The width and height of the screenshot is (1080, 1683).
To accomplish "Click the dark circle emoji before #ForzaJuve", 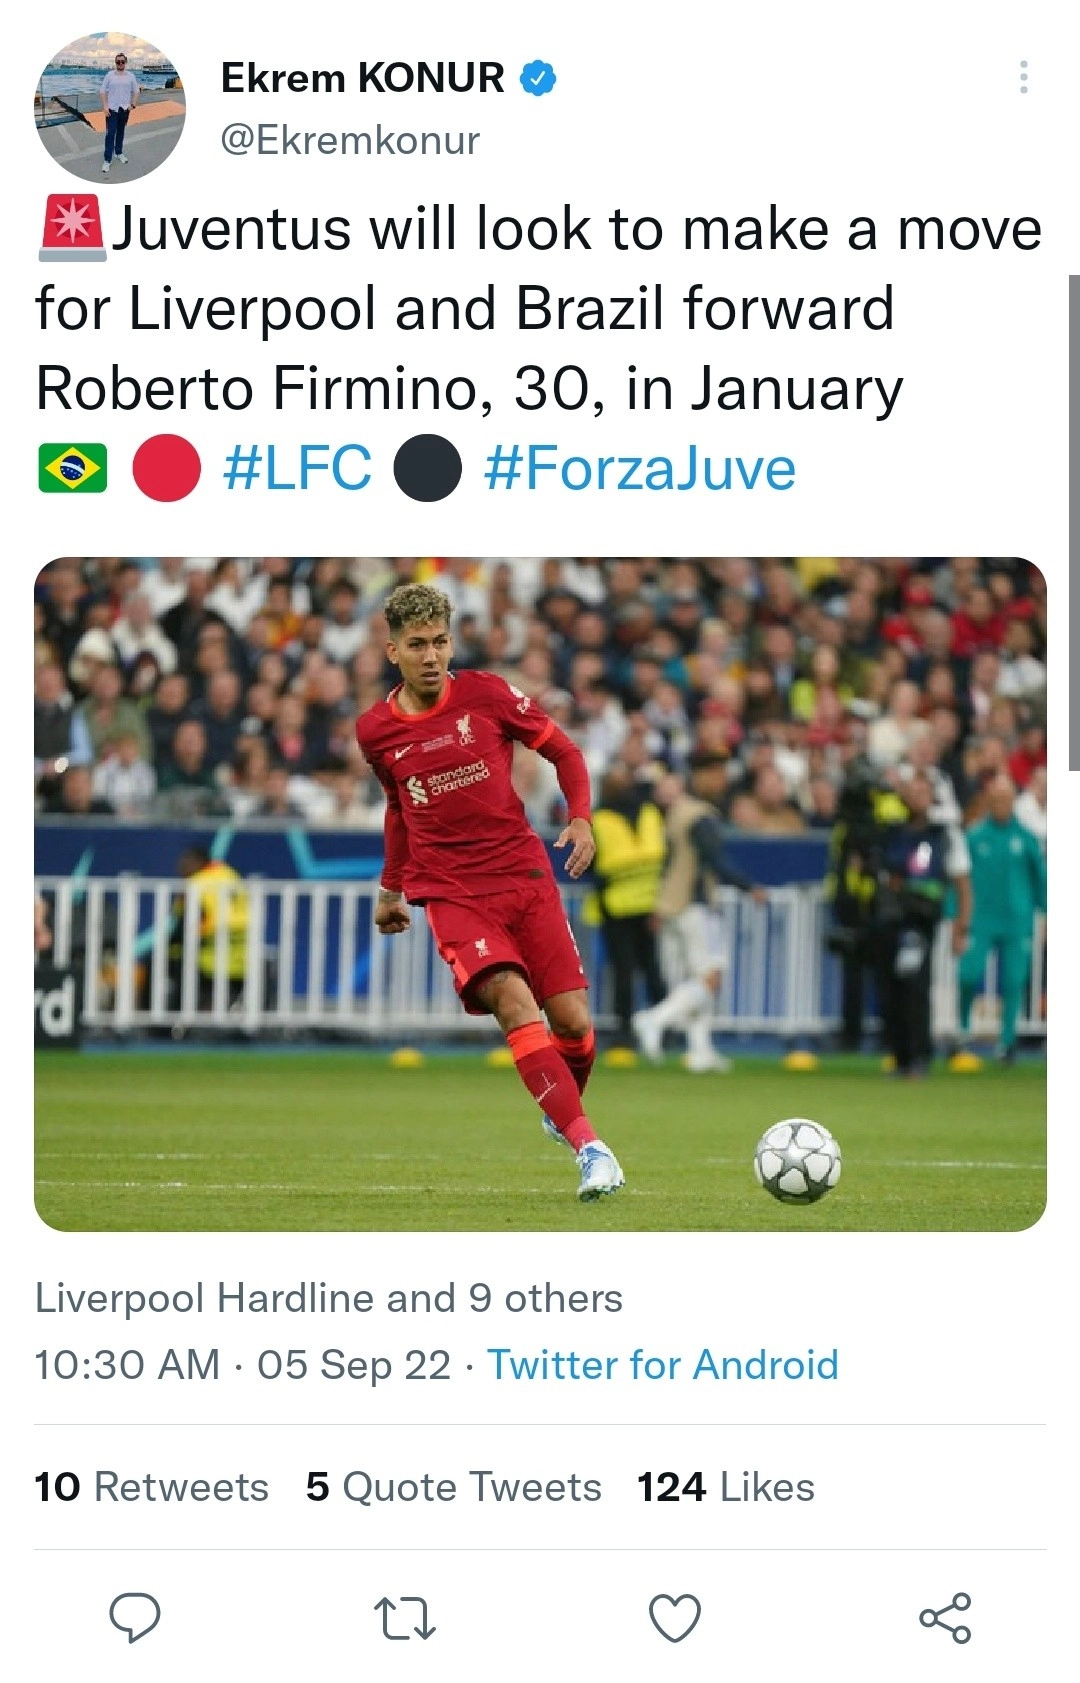I will pyautogui.click(x=429, y=466).
